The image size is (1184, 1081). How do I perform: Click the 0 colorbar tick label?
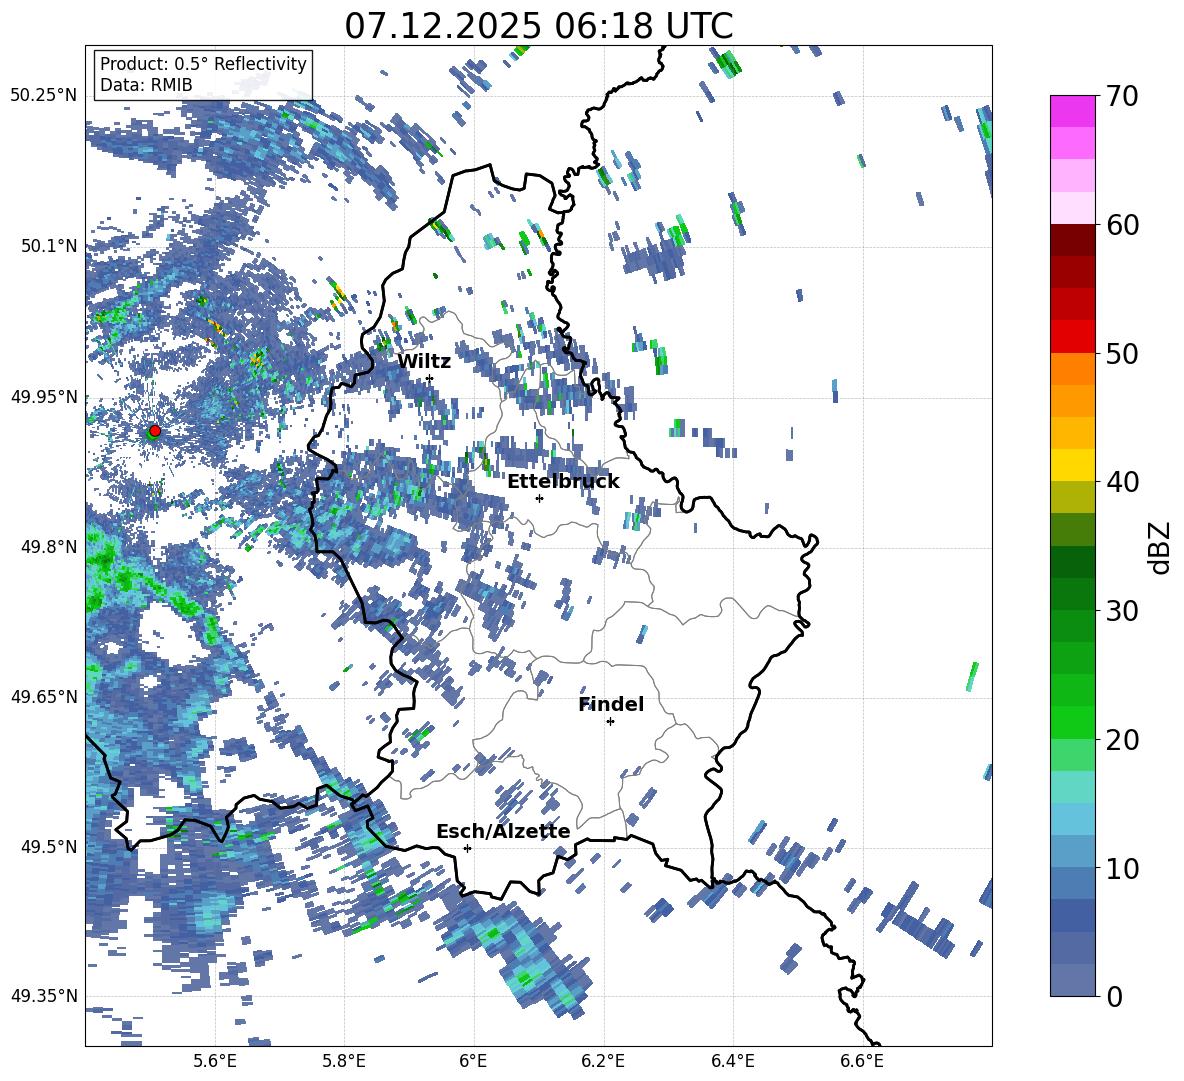(x=1114, y=996)
